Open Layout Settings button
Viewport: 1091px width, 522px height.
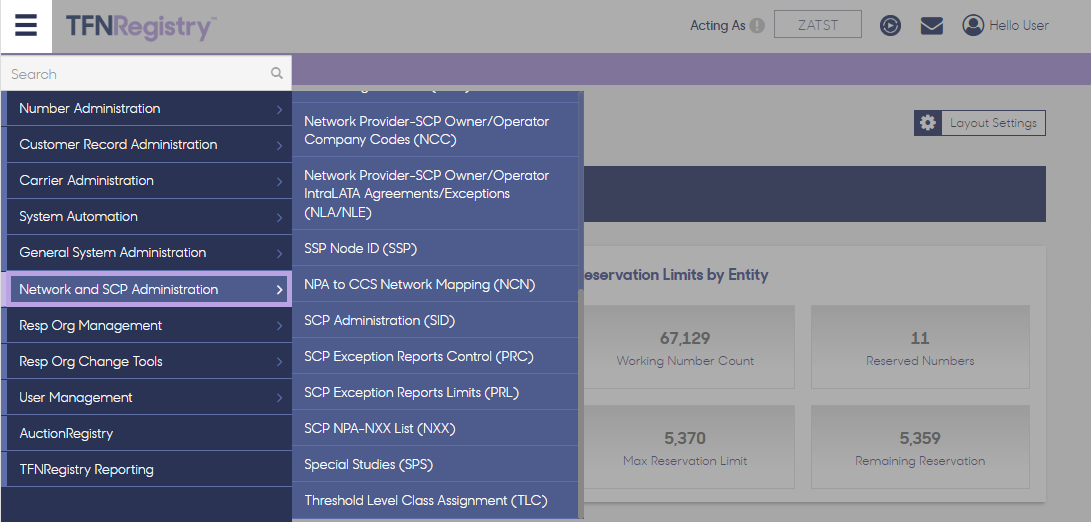[980, 123]
